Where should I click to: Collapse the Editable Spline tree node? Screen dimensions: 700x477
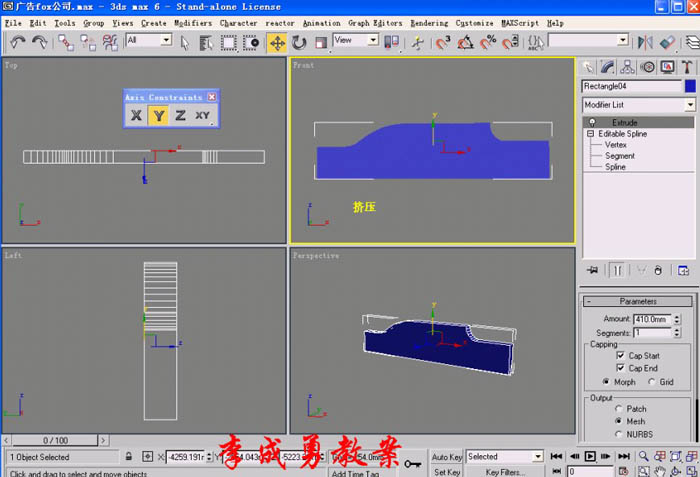(590, 134)
